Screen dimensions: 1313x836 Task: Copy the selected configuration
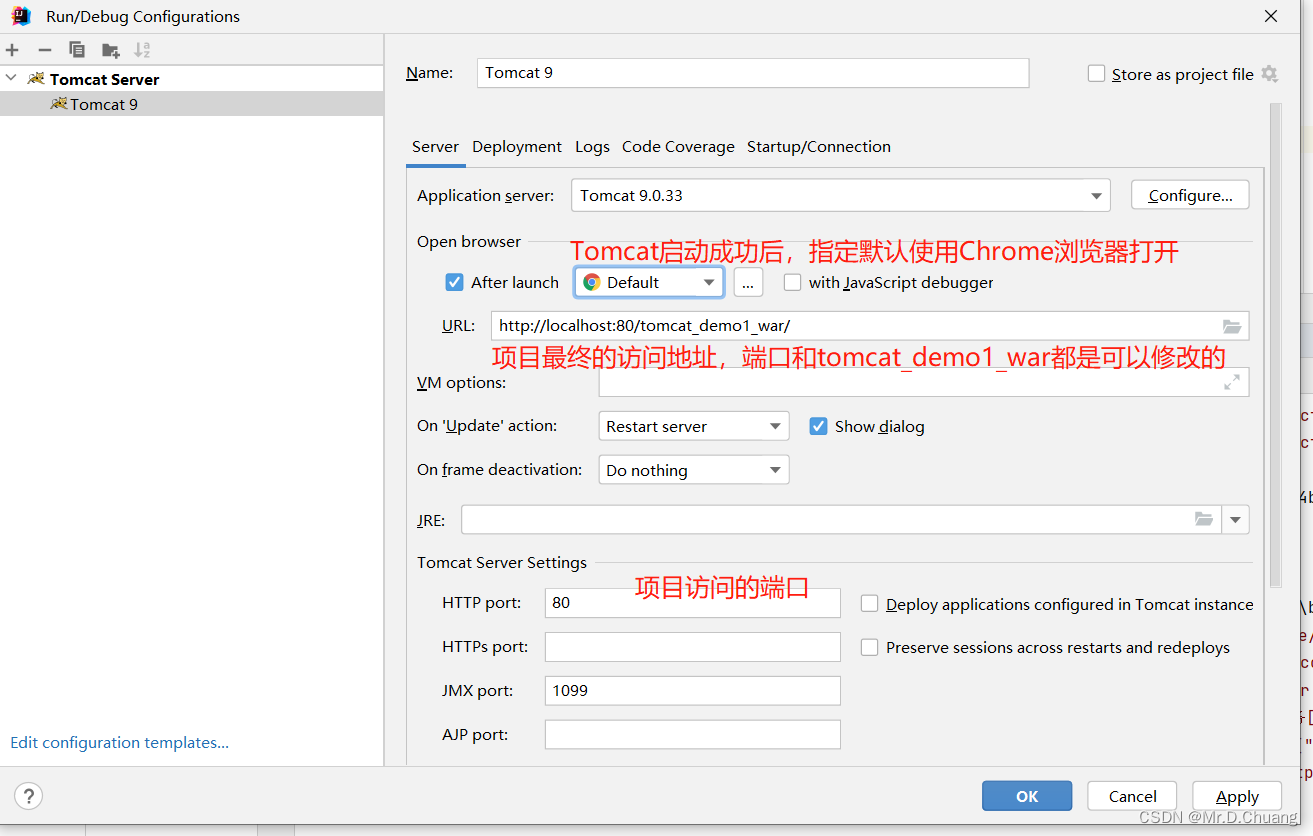pos(77,50)
